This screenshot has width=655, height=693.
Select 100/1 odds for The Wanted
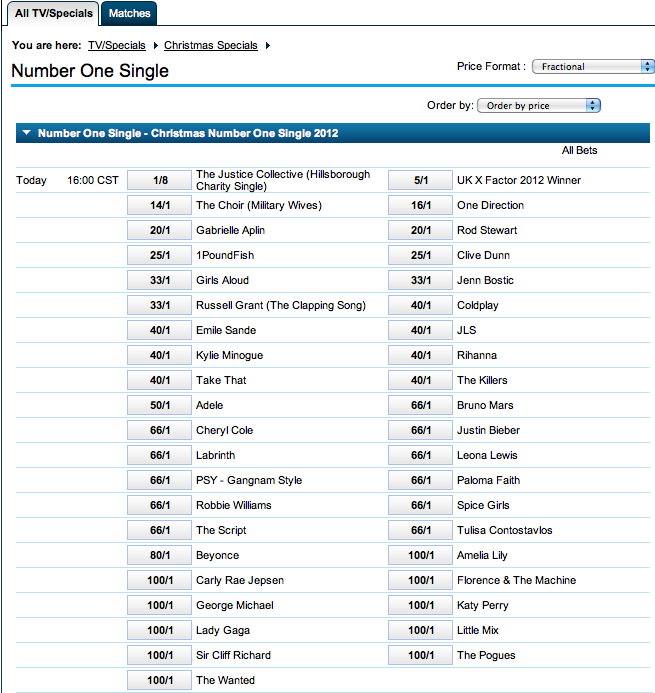click(160, 680)
